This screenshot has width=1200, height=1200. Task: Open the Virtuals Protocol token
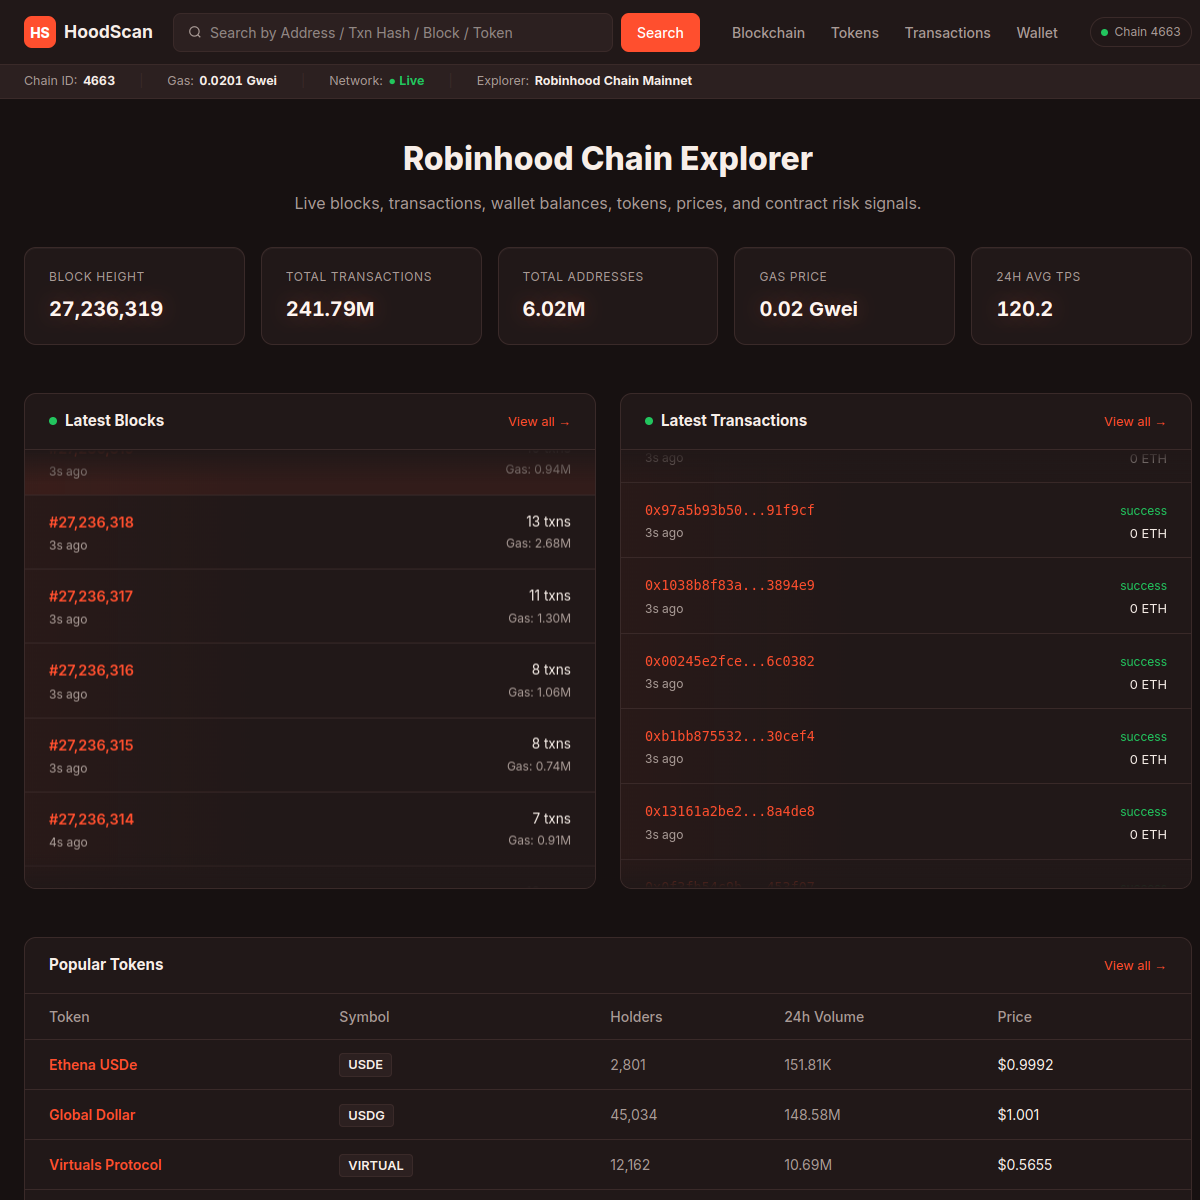pos(105,1165)
